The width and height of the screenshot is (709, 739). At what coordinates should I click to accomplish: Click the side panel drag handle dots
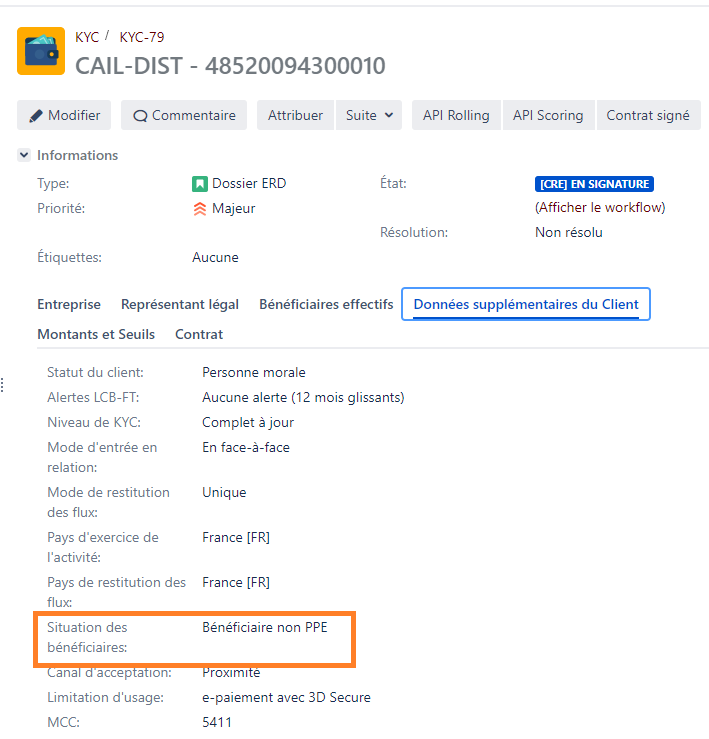(x=2, y=385)
